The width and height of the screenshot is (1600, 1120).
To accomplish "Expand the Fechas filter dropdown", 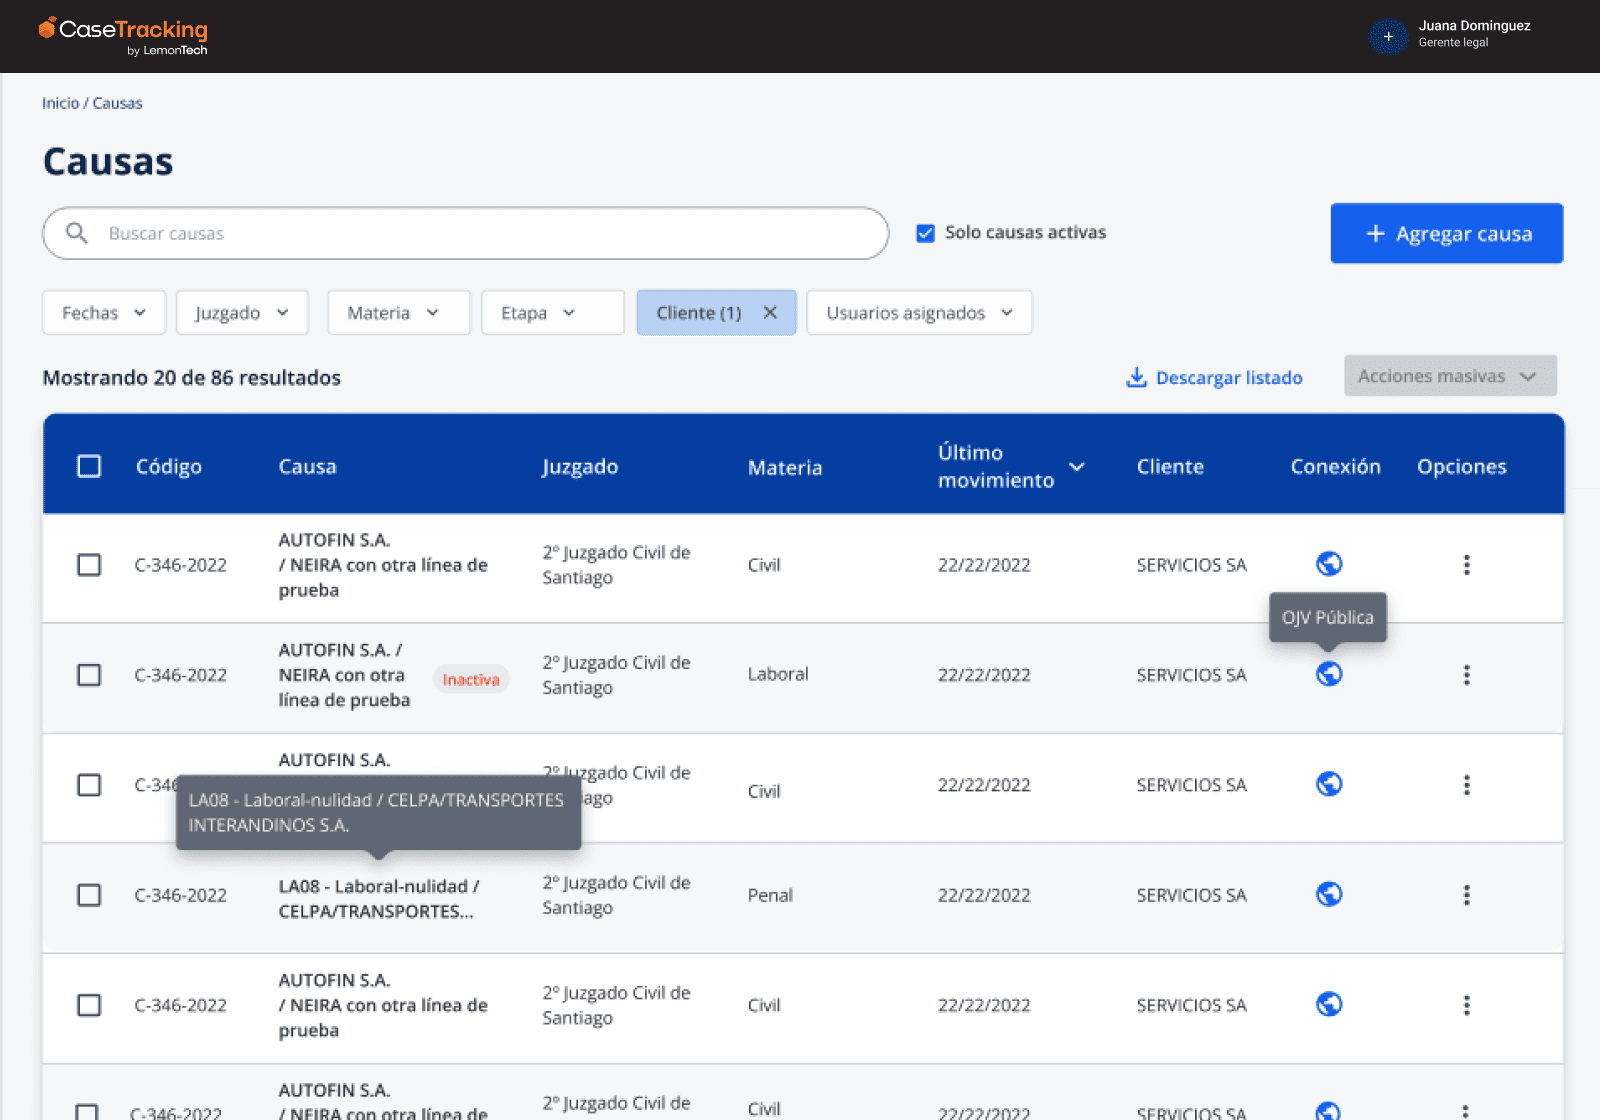I will tap(104, 313).
